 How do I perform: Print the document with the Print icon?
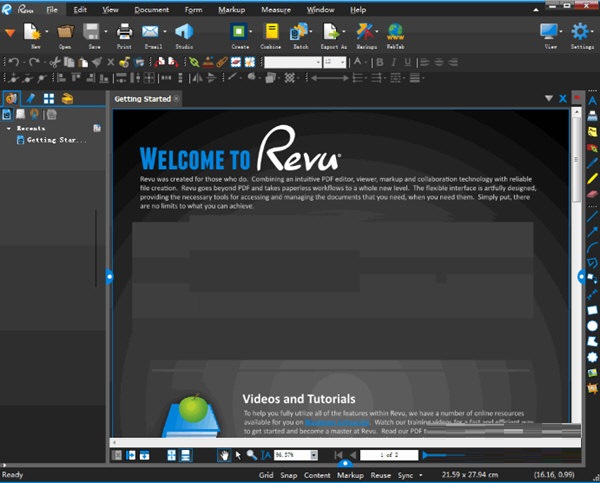pos(124,32)
